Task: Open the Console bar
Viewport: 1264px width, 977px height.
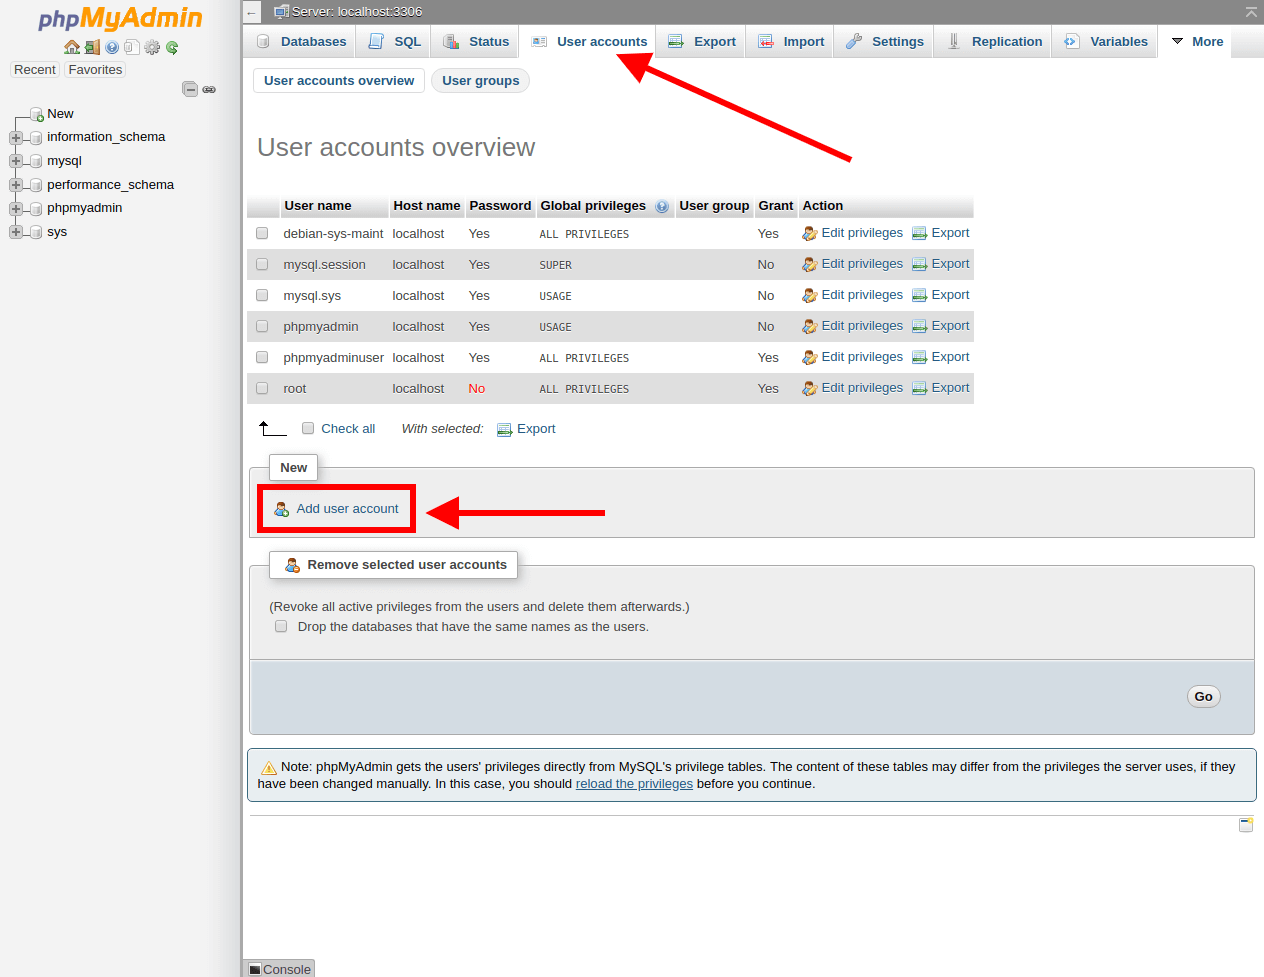Action: point(280,969)
